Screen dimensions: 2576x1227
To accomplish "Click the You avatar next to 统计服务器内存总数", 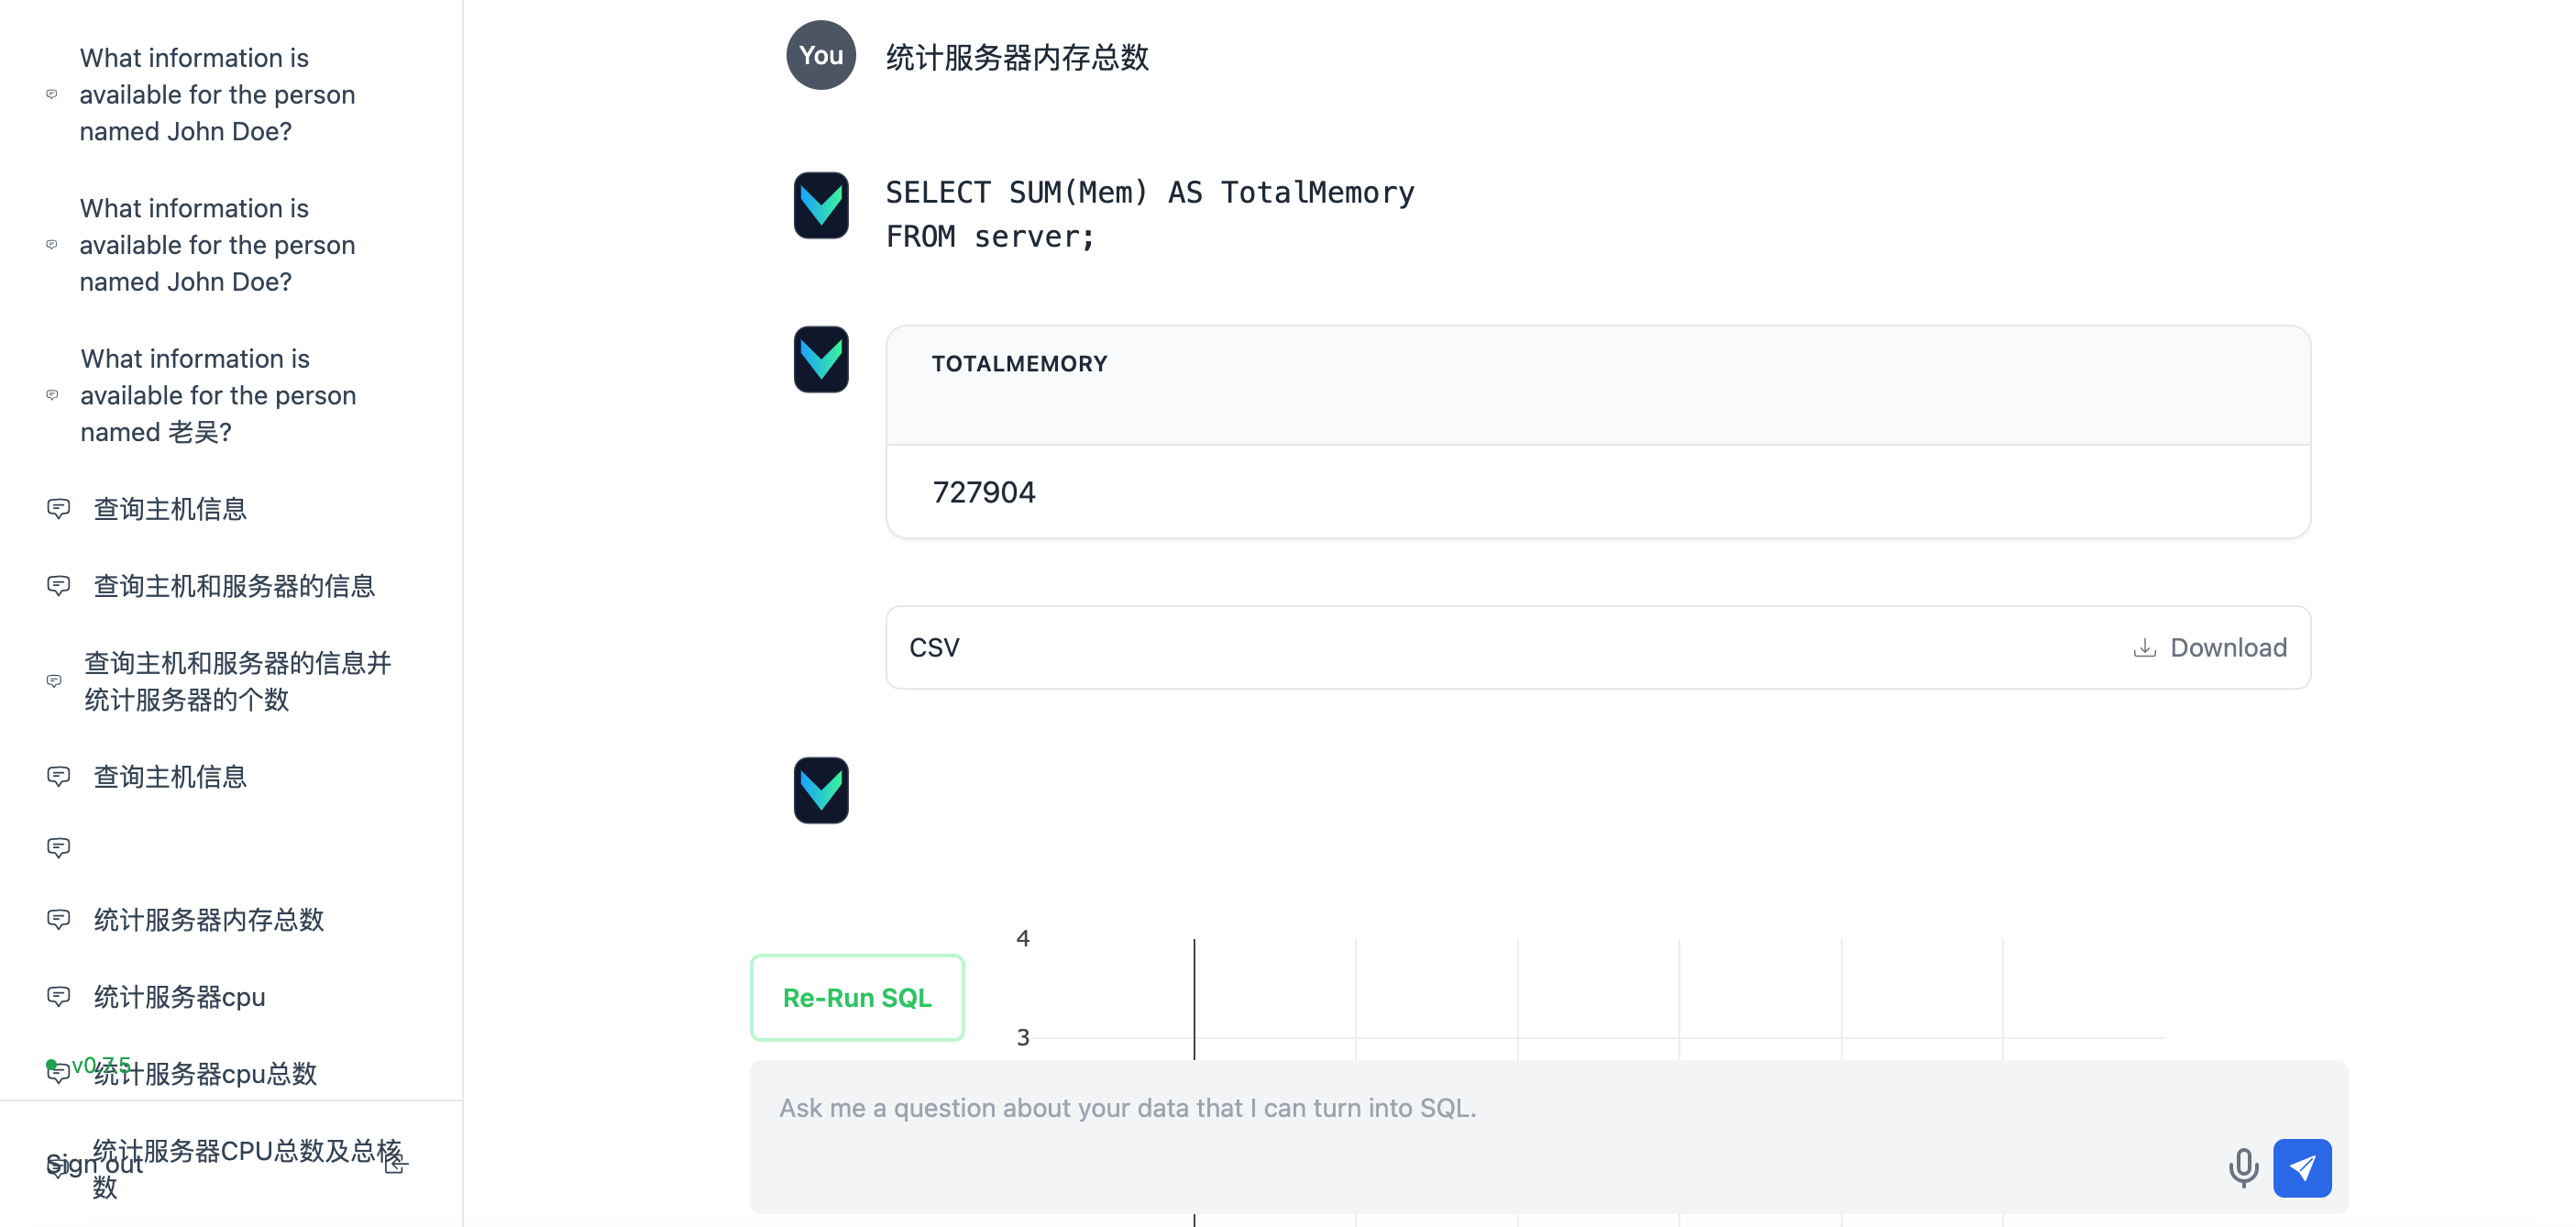I will point(820,55).
